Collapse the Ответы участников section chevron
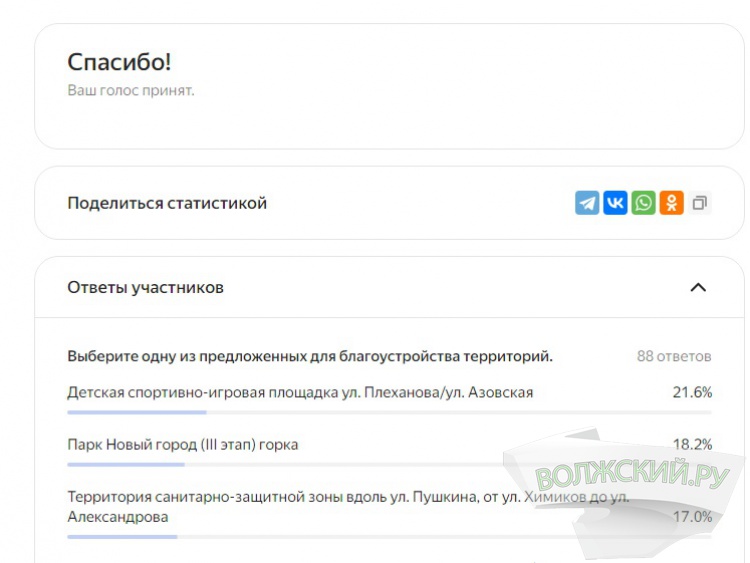The image size is (750, 563). 698,288
